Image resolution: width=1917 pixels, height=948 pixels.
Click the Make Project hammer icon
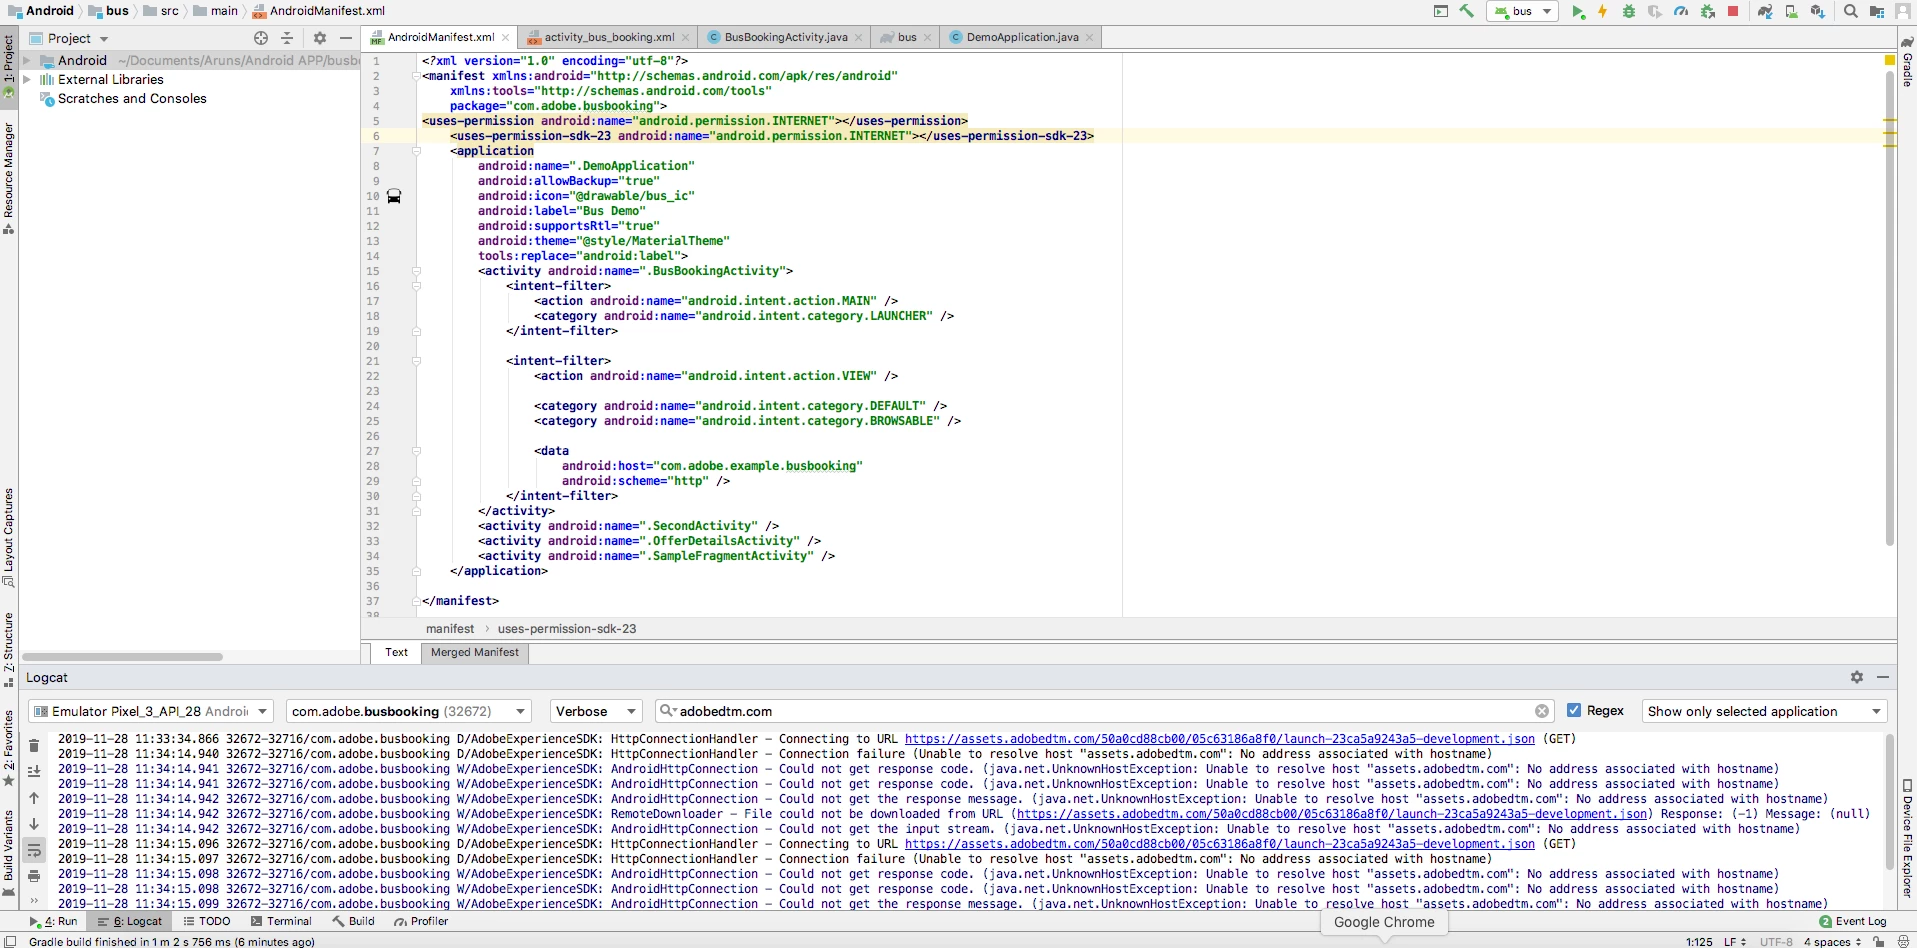click(x=1467, y=11)
